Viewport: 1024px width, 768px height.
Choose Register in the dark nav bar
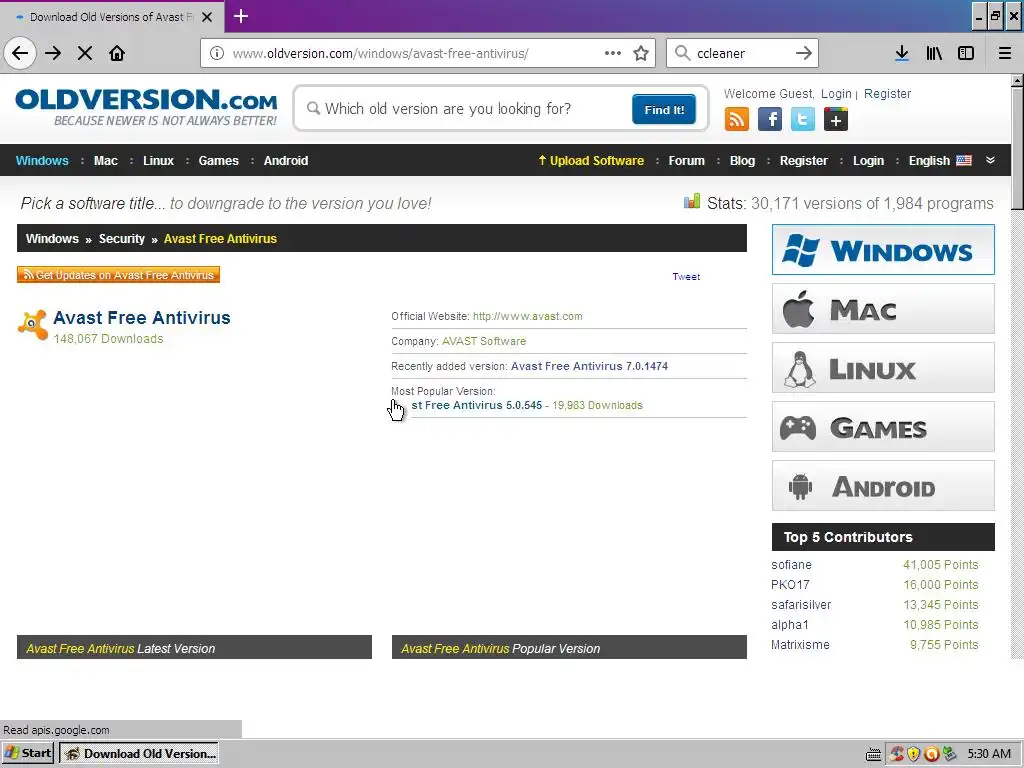(x=803, y=161)
